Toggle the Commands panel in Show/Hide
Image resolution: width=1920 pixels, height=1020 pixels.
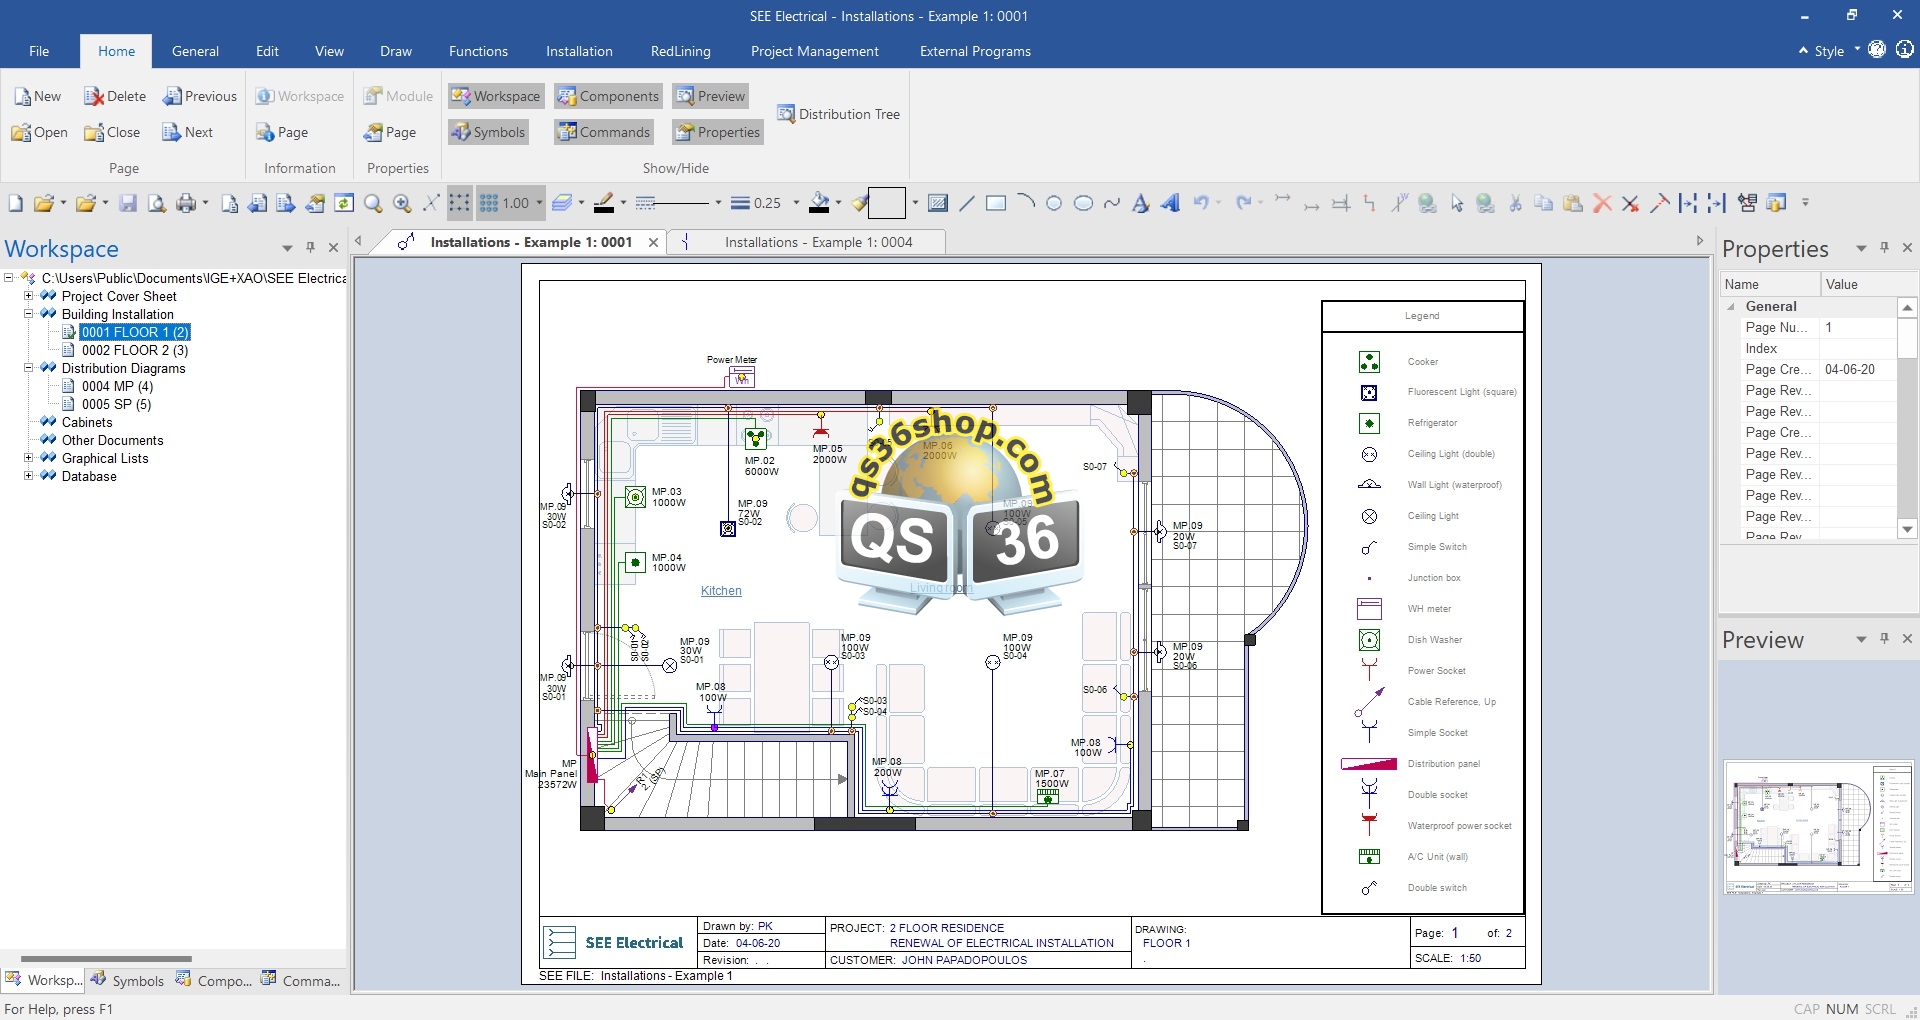(x=604, y=132)
